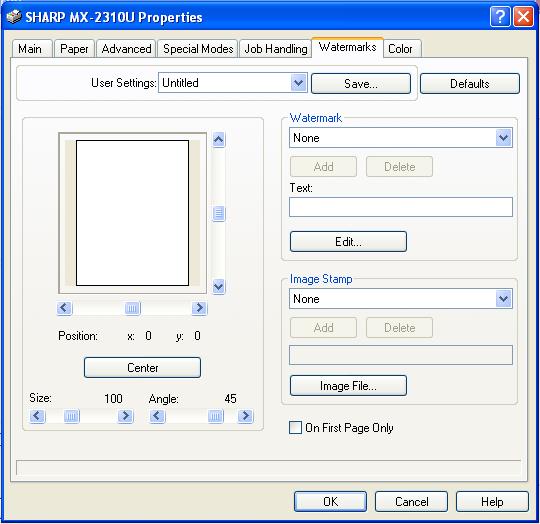
Task: Click the Image Stamp Add button
Action: click(x=323, y=327)
